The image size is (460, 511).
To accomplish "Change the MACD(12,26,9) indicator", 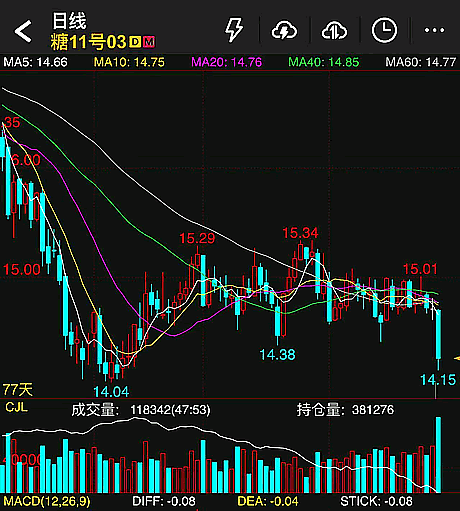I will click(x=47, y=501).
